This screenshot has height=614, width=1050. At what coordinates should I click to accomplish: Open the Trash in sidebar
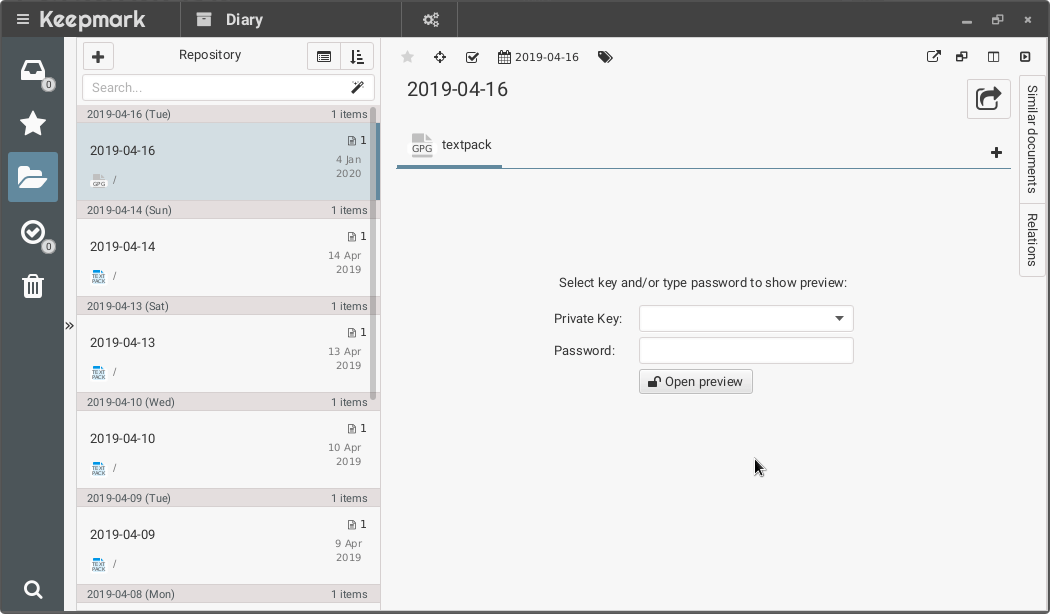click(x=32, y=286)
